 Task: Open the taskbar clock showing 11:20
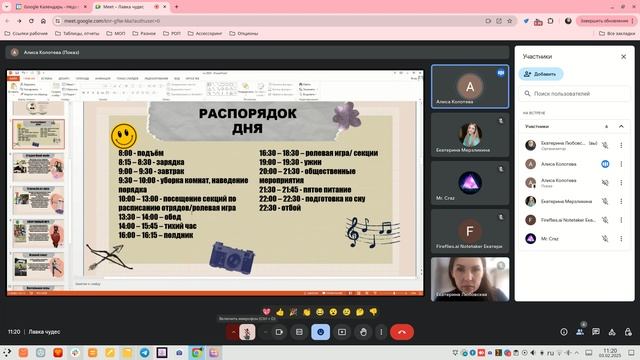click(x=610, y=353)
